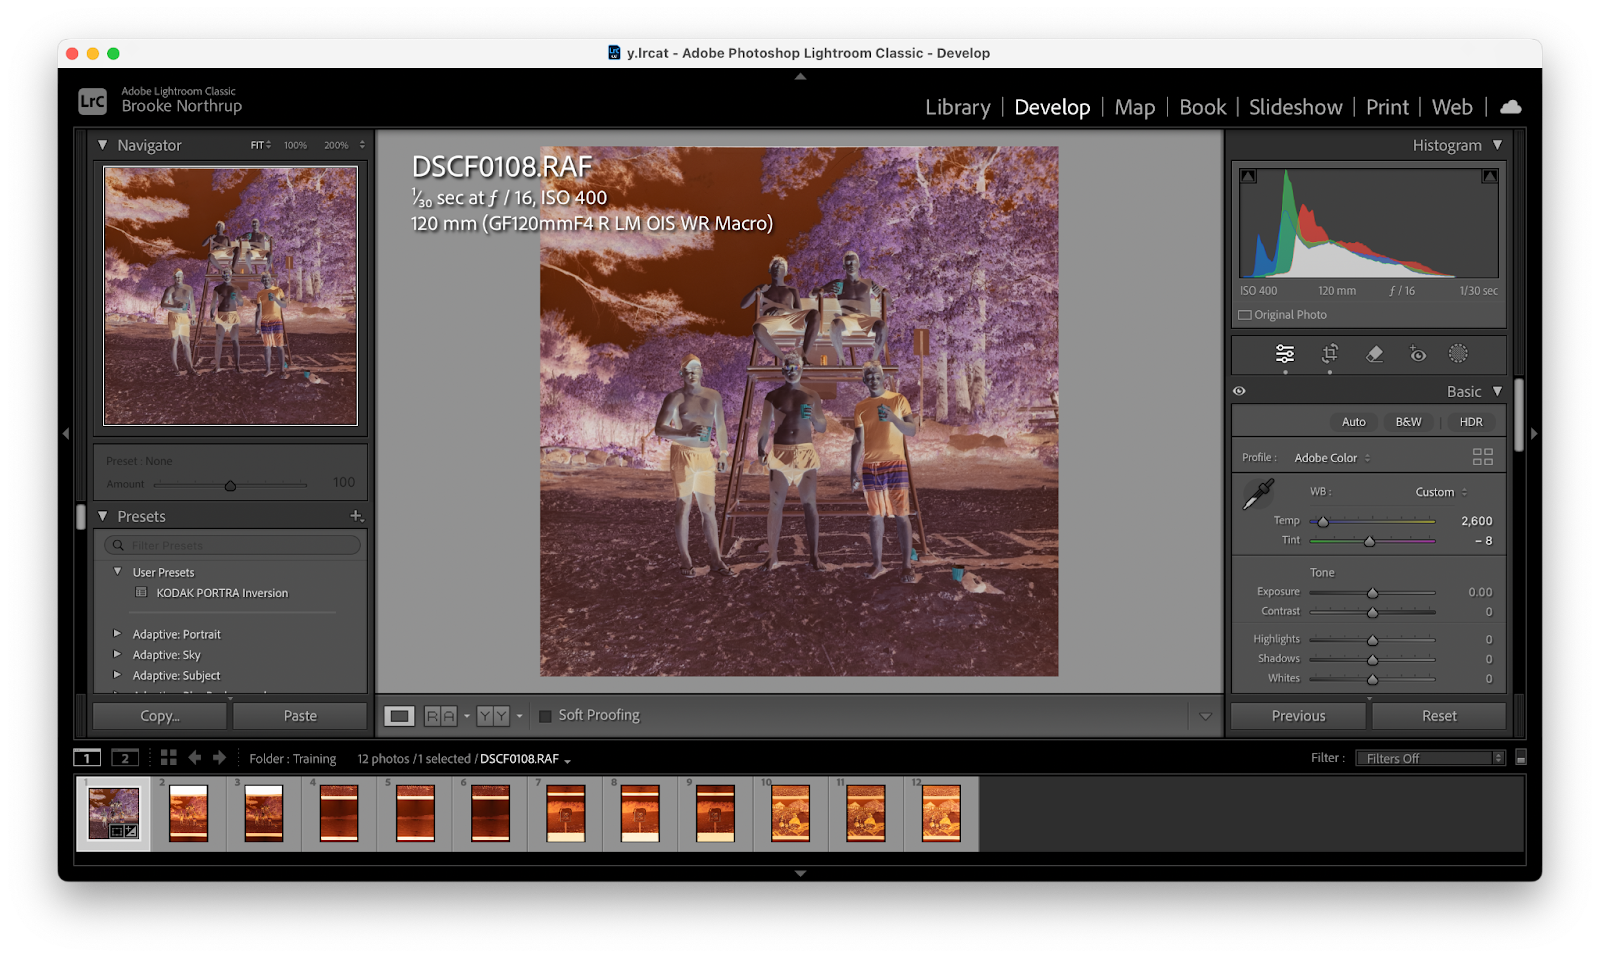The height and width of the screenshot is (958, 1600).
Task: Click the Previous button
Action: (x=1298, y=716)
